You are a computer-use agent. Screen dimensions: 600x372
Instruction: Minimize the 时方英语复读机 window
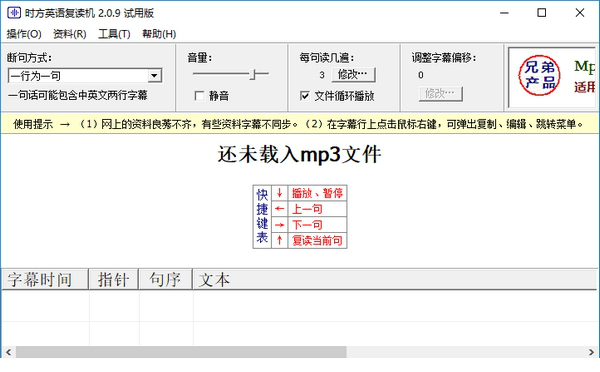click(x=504, y=13)
